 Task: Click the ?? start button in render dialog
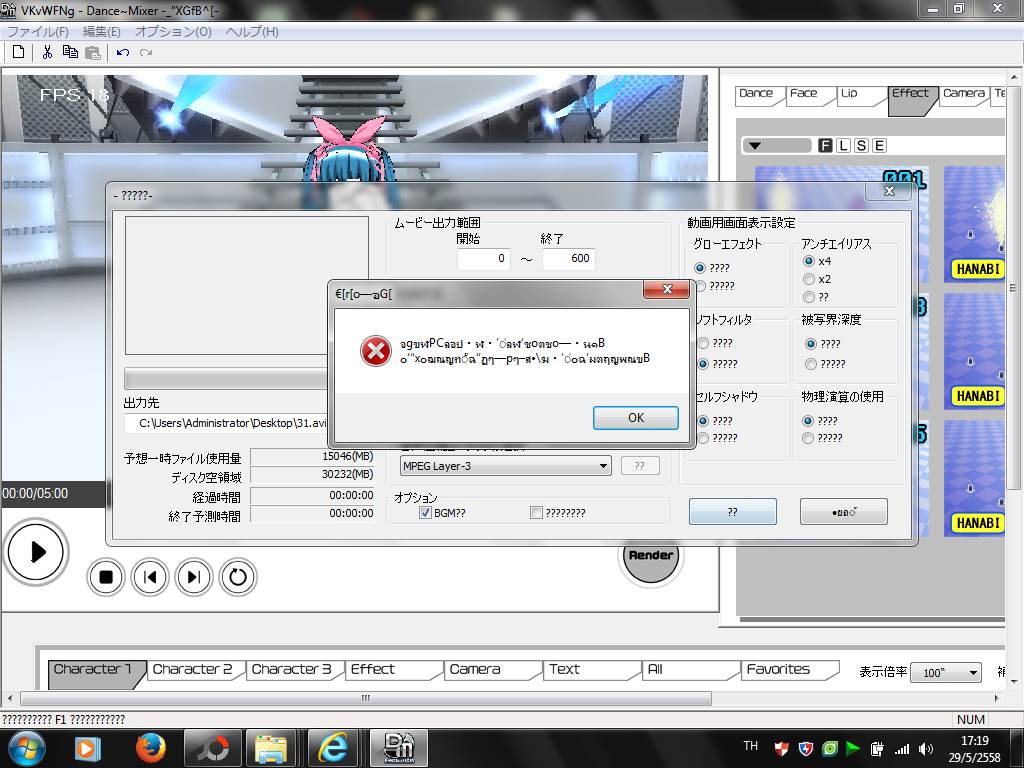733,511
